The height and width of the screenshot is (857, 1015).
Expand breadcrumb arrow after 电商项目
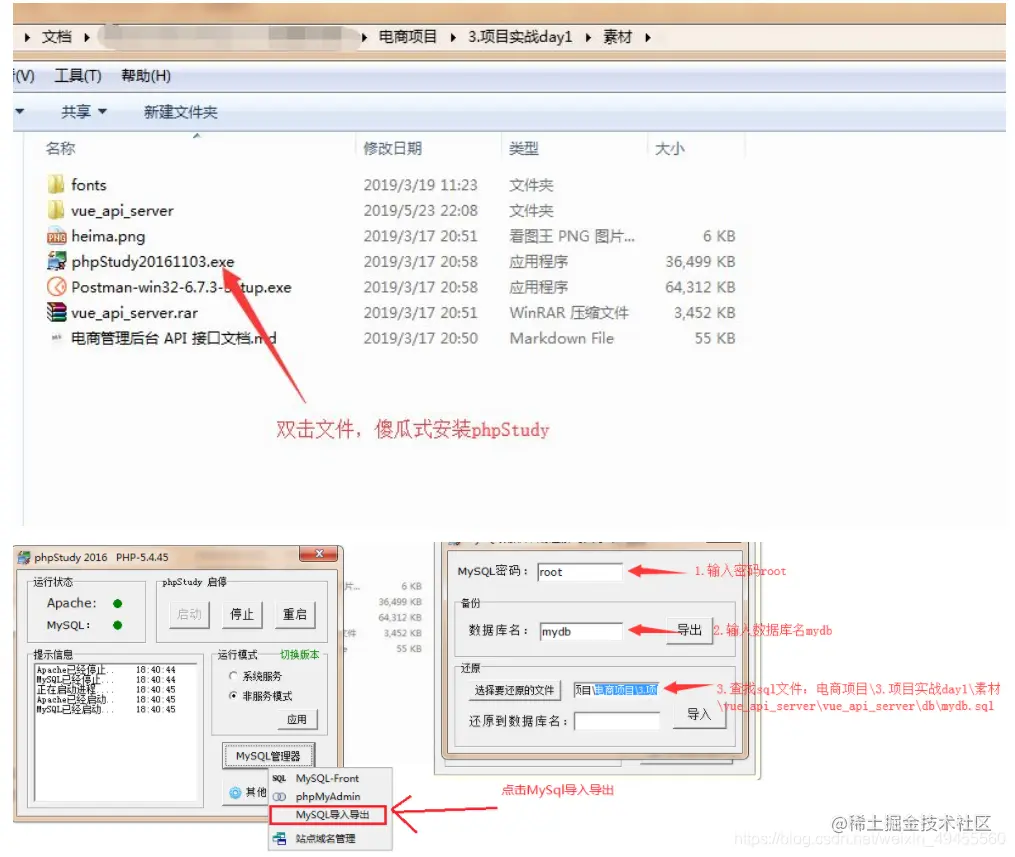coord(453,38)
